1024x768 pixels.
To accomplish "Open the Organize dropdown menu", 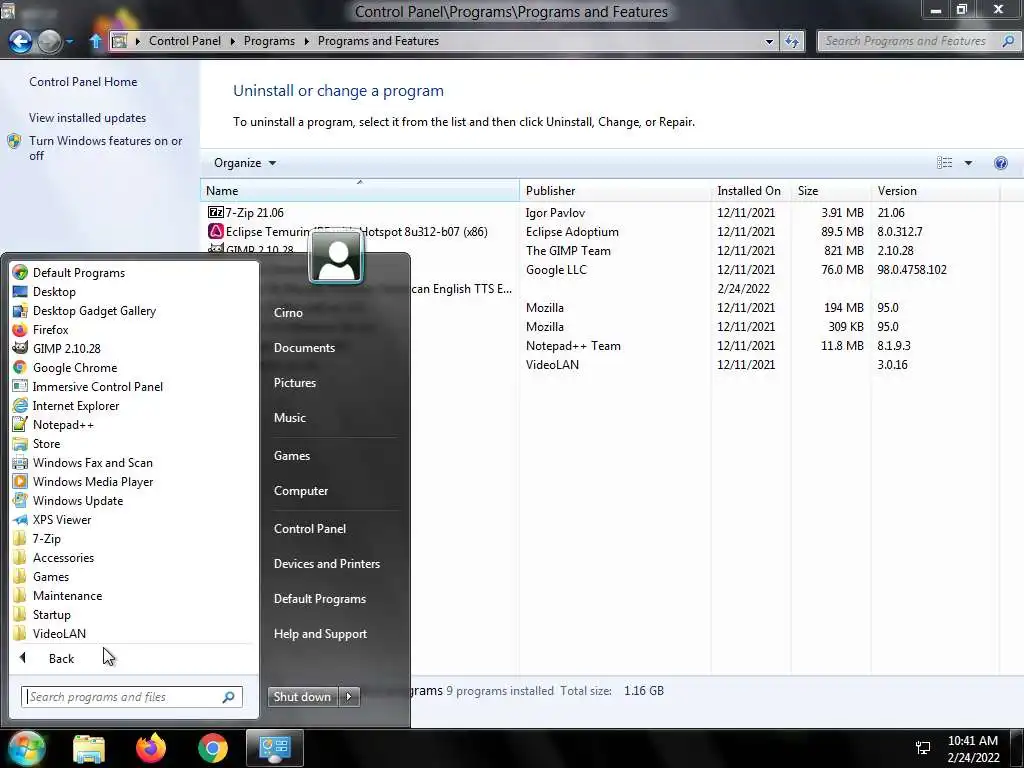I will pos(244,163).
